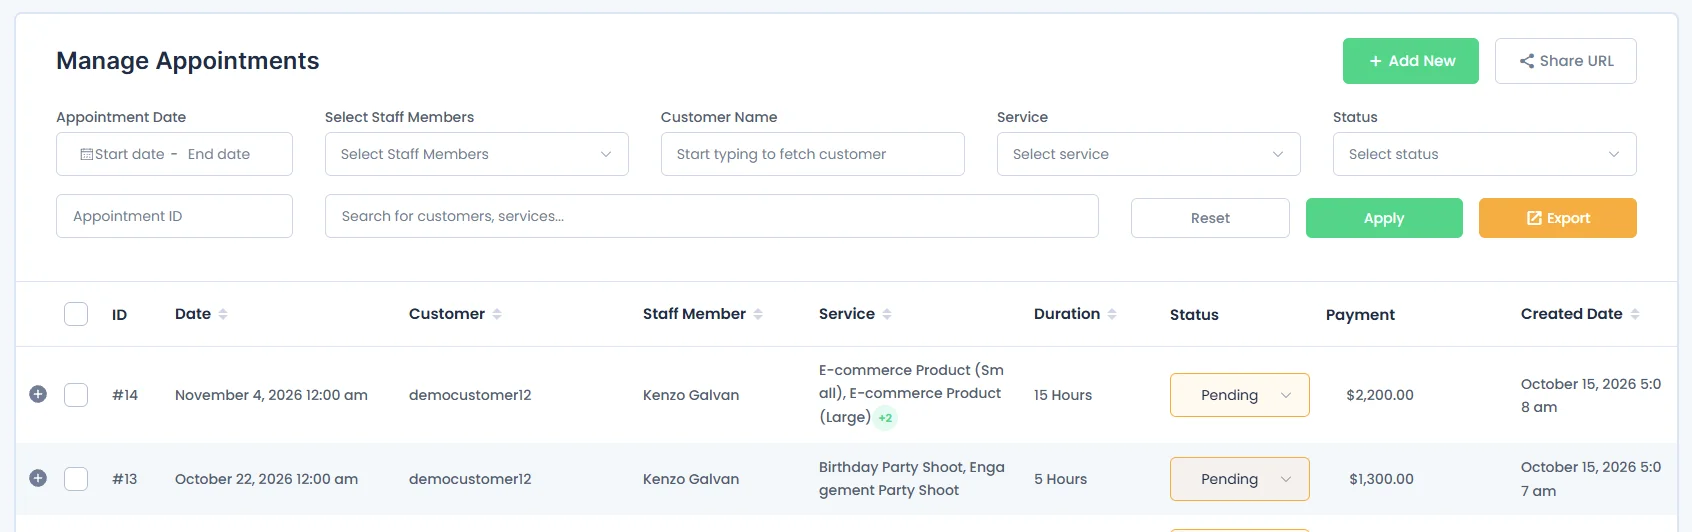Open the Select status filter dropdown
The image size is (1692, 532).
[x=1485, y=154]
